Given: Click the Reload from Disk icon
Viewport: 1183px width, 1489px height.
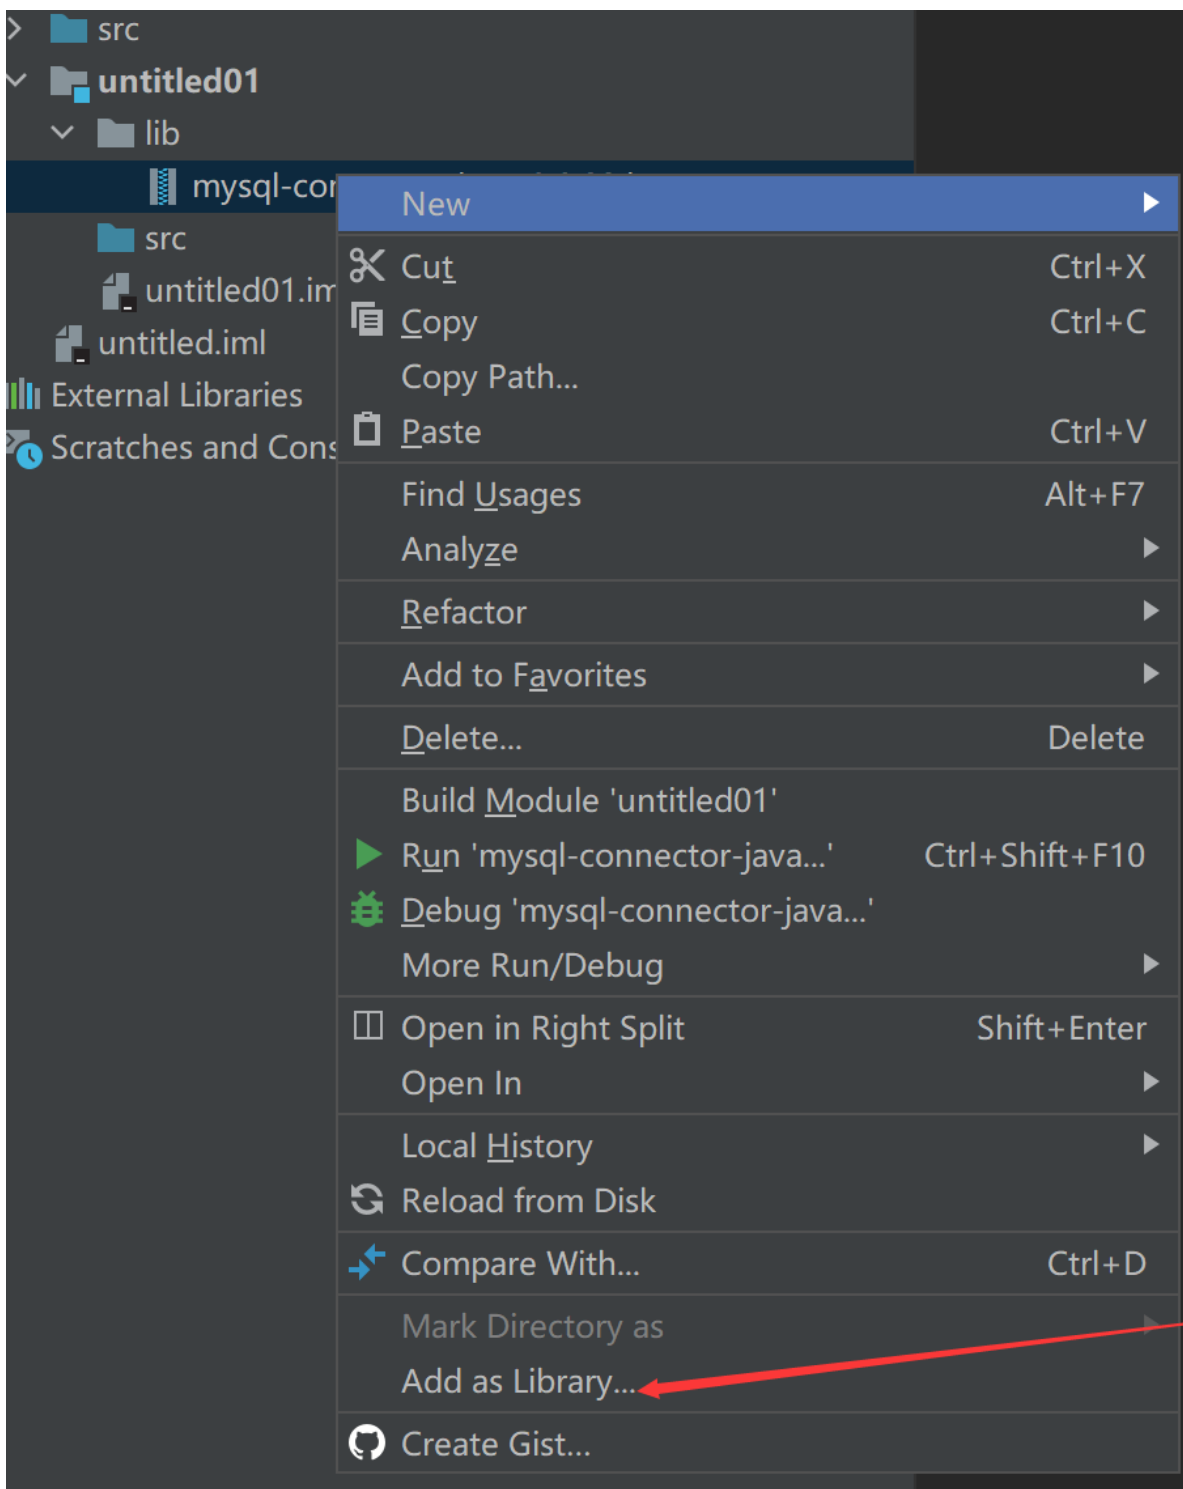Looking at the screenshot, I should point(367,1199).
